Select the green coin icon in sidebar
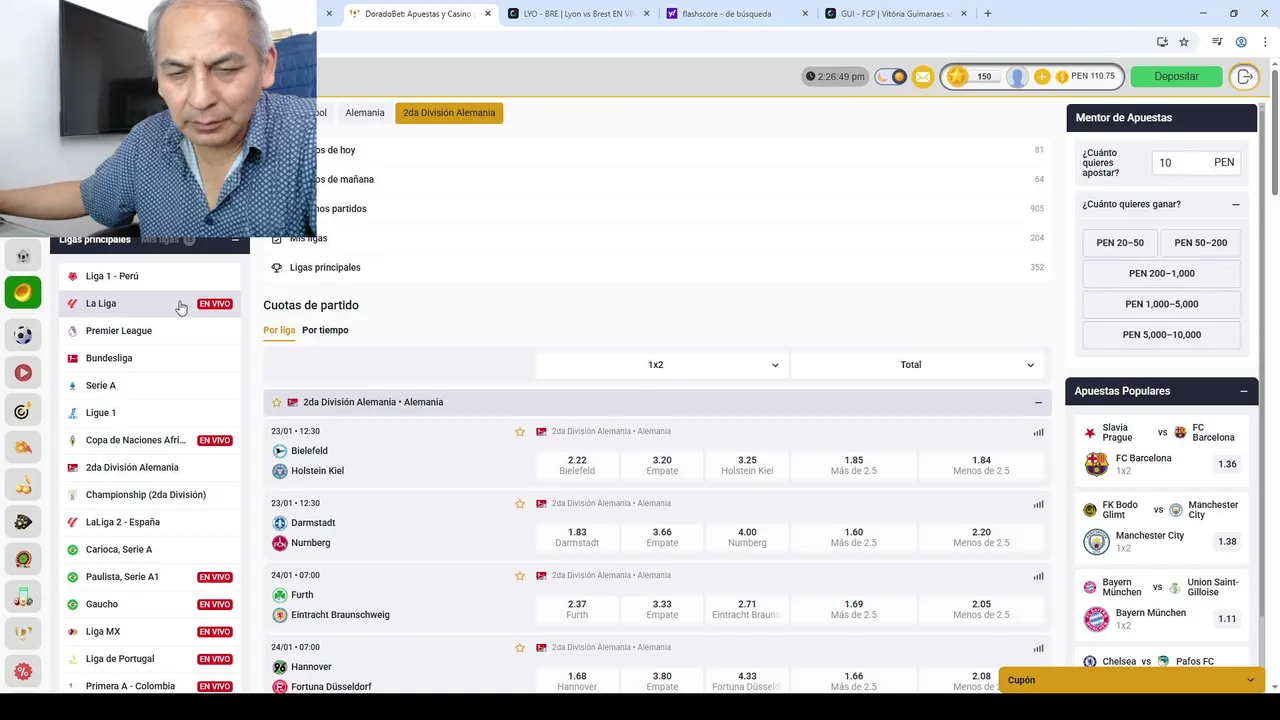Image resolution: width=1280 pixels, height=720 pixels. 23,293
